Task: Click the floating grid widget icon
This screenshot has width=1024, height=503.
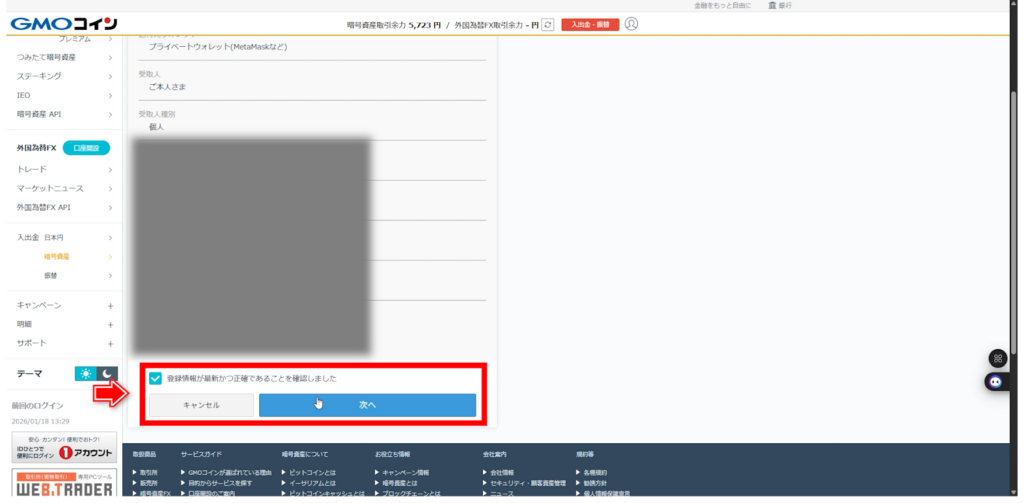Action: 996,358
